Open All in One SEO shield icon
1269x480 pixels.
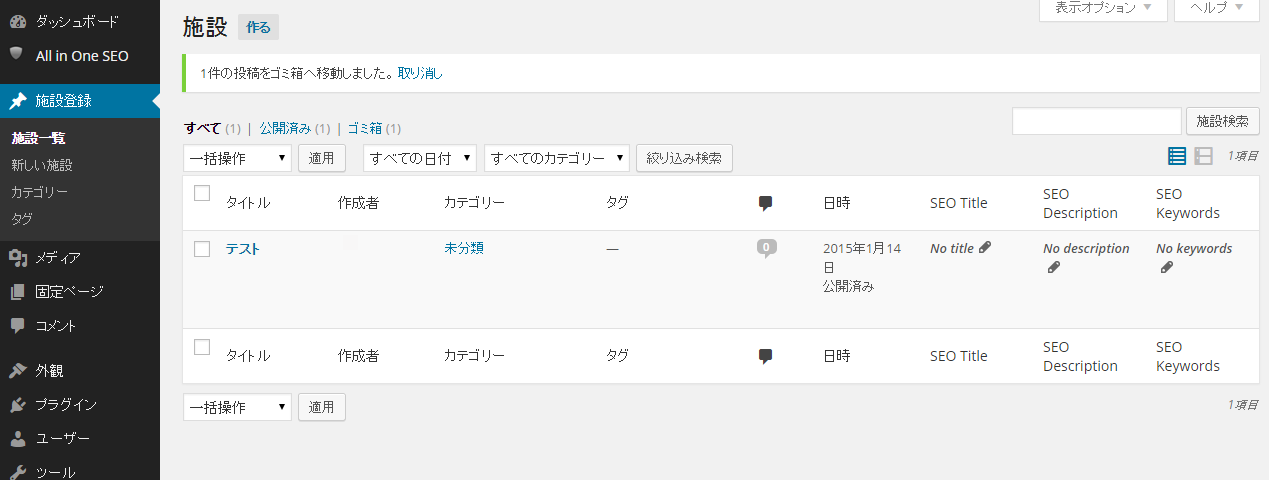click(17, 55)
